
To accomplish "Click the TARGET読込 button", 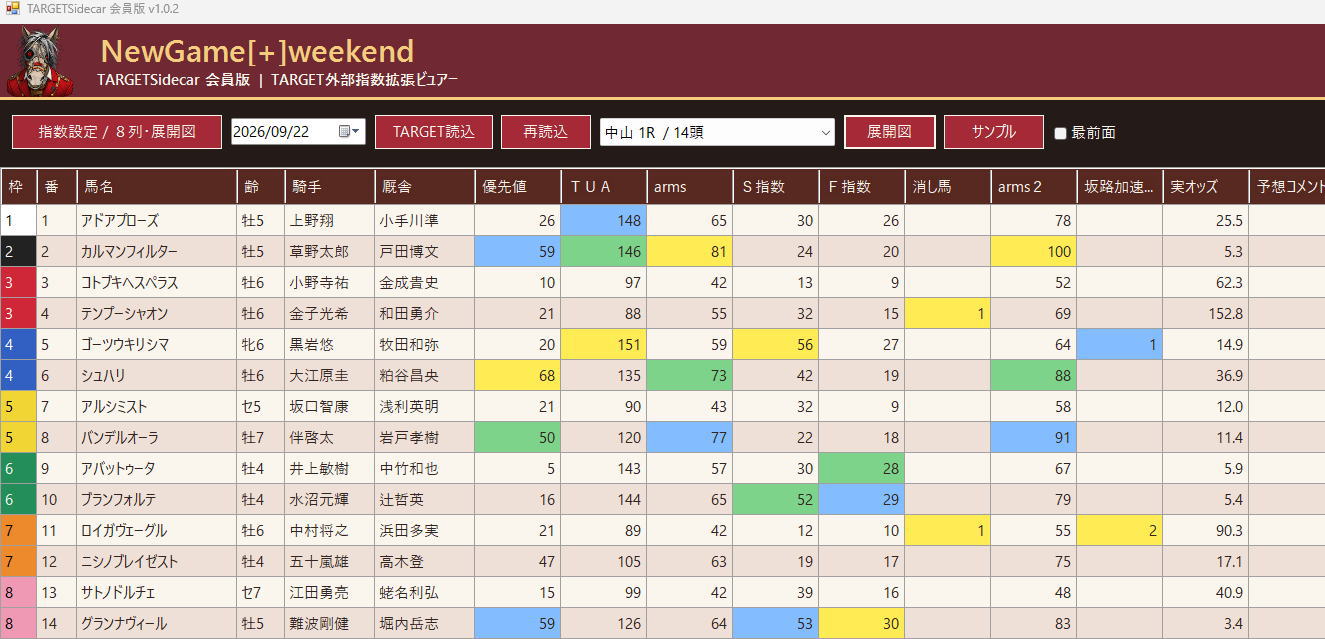I will click(434, 132).
